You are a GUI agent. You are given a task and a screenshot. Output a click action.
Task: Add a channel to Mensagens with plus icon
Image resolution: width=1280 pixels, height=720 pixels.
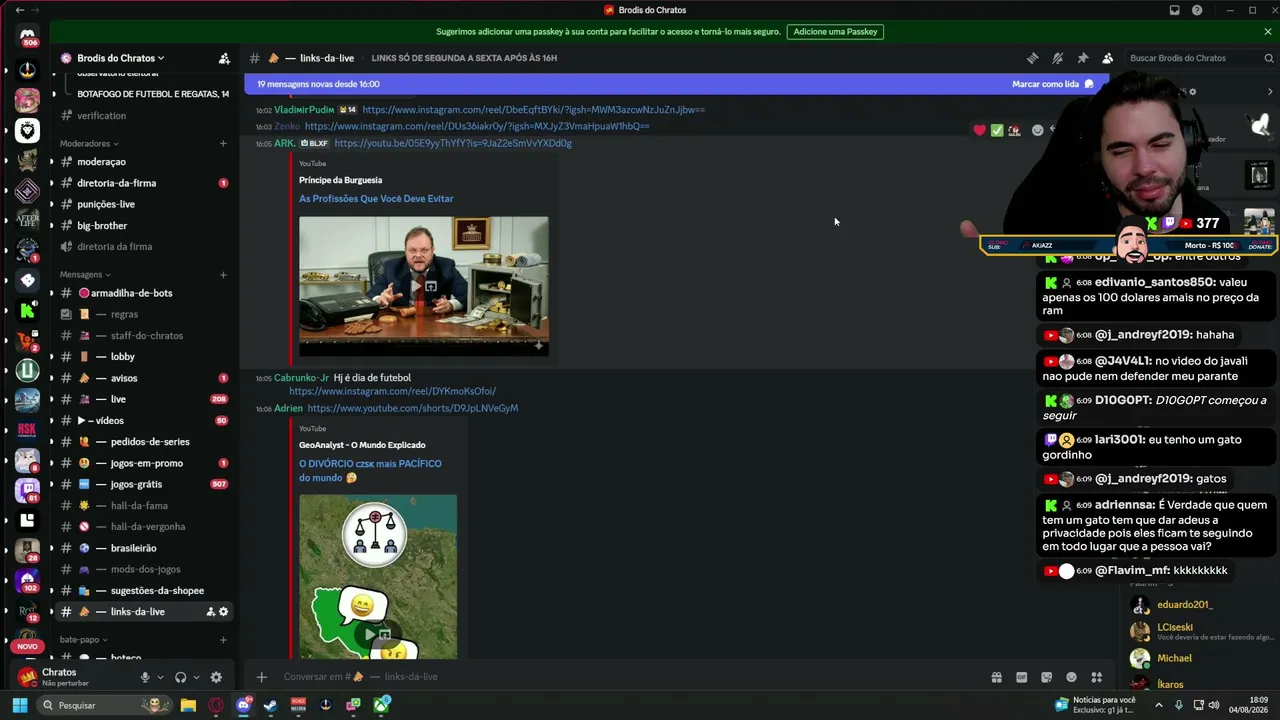coord(223,274)
